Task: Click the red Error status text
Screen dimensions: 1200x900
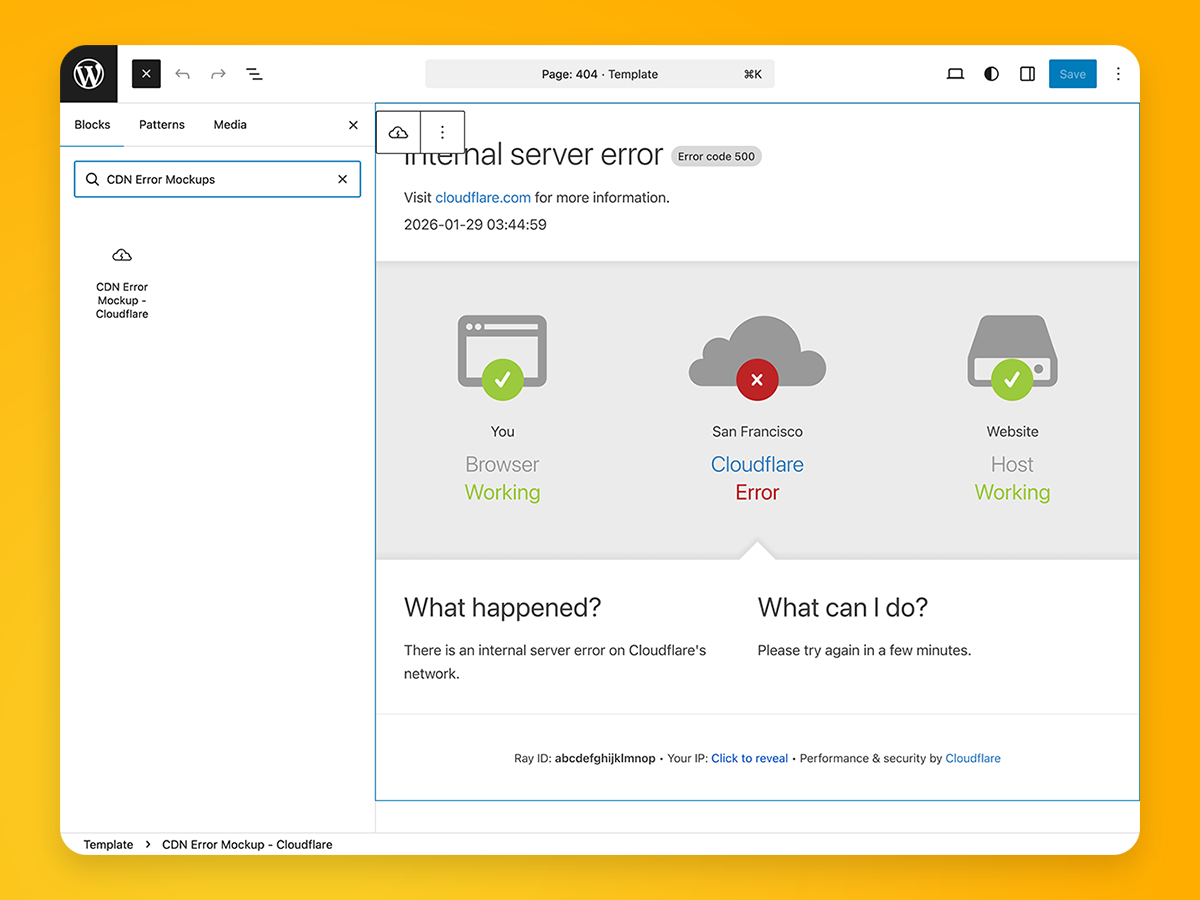Action: [x=757, y=493]
